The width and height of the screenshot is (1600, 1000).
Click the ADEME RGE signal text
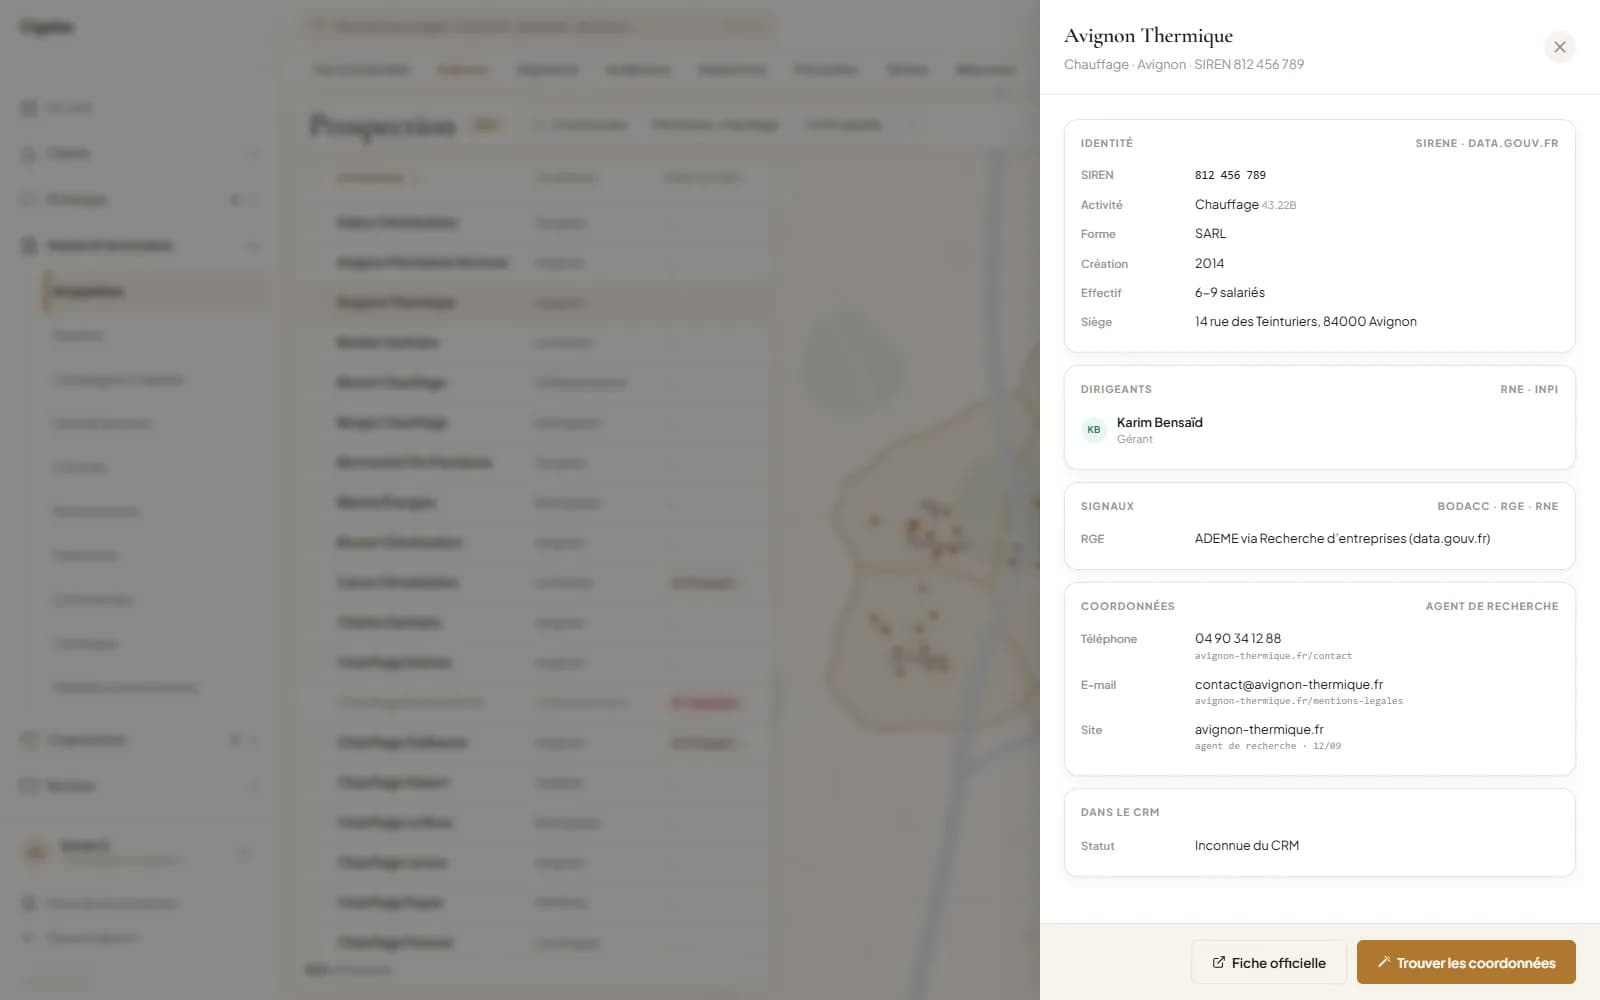1342,538
